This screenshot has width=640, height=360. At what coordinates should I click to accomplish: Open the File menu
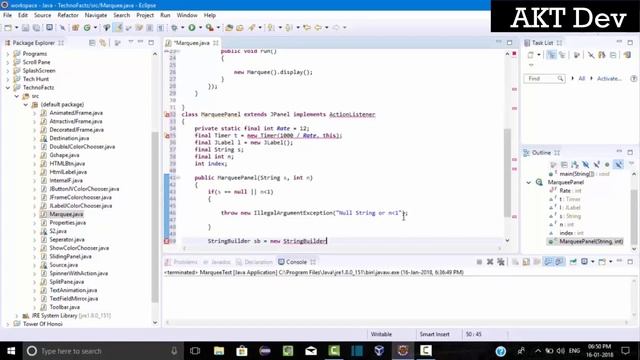coord(7,15)
